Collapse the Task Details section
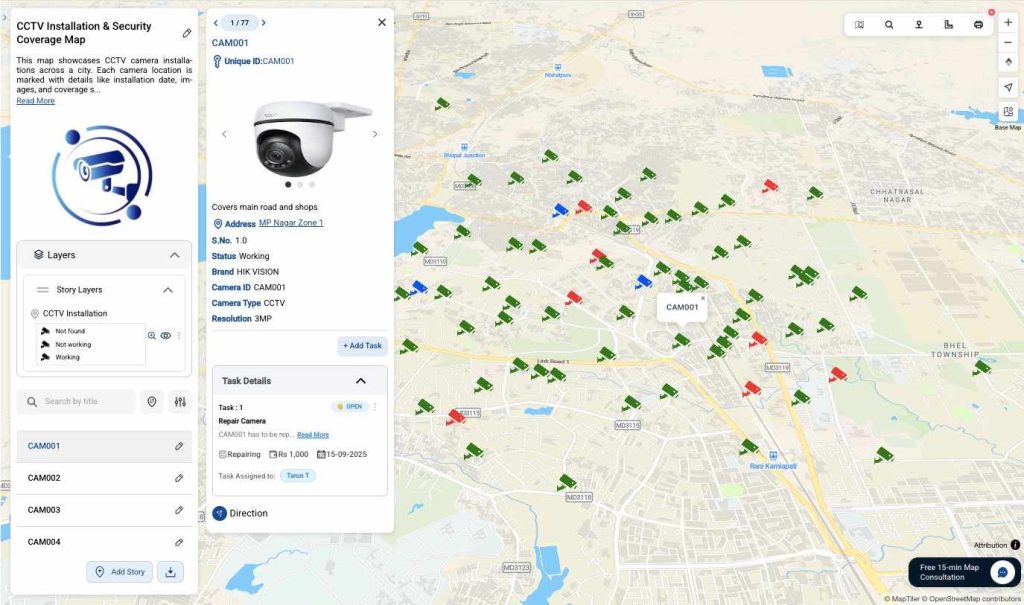The width and height of the screenshot is (1024, 605). pos(361,381)
